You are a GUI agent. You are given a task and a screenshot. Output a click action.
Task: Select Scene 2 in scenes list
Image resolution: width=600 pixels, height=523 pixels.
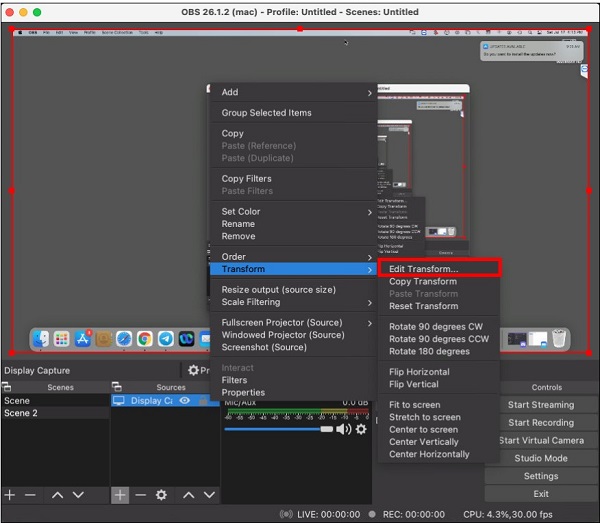pos(55,413)
